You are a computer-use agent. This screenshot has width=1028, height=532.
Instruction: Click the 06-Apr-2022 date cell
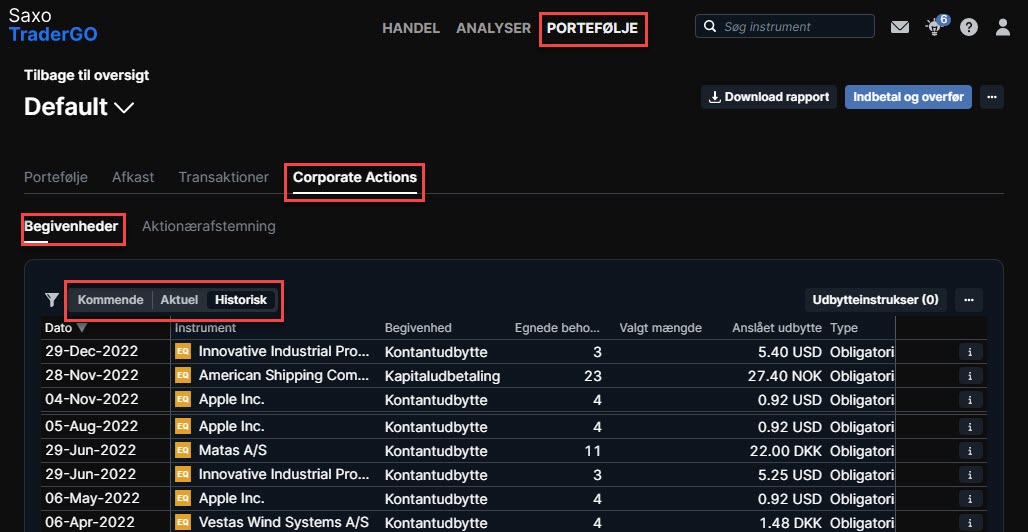tap(90, 522)
